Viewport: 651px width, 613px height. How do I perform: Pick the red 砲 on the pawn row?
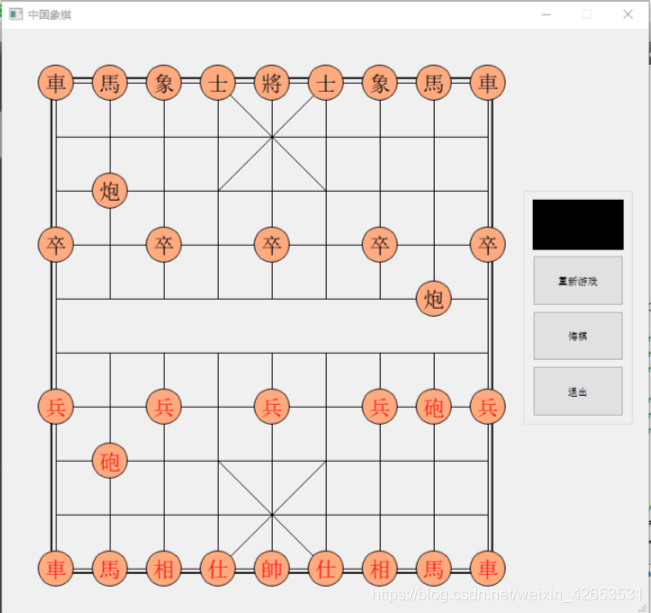[x=434, y=407]
